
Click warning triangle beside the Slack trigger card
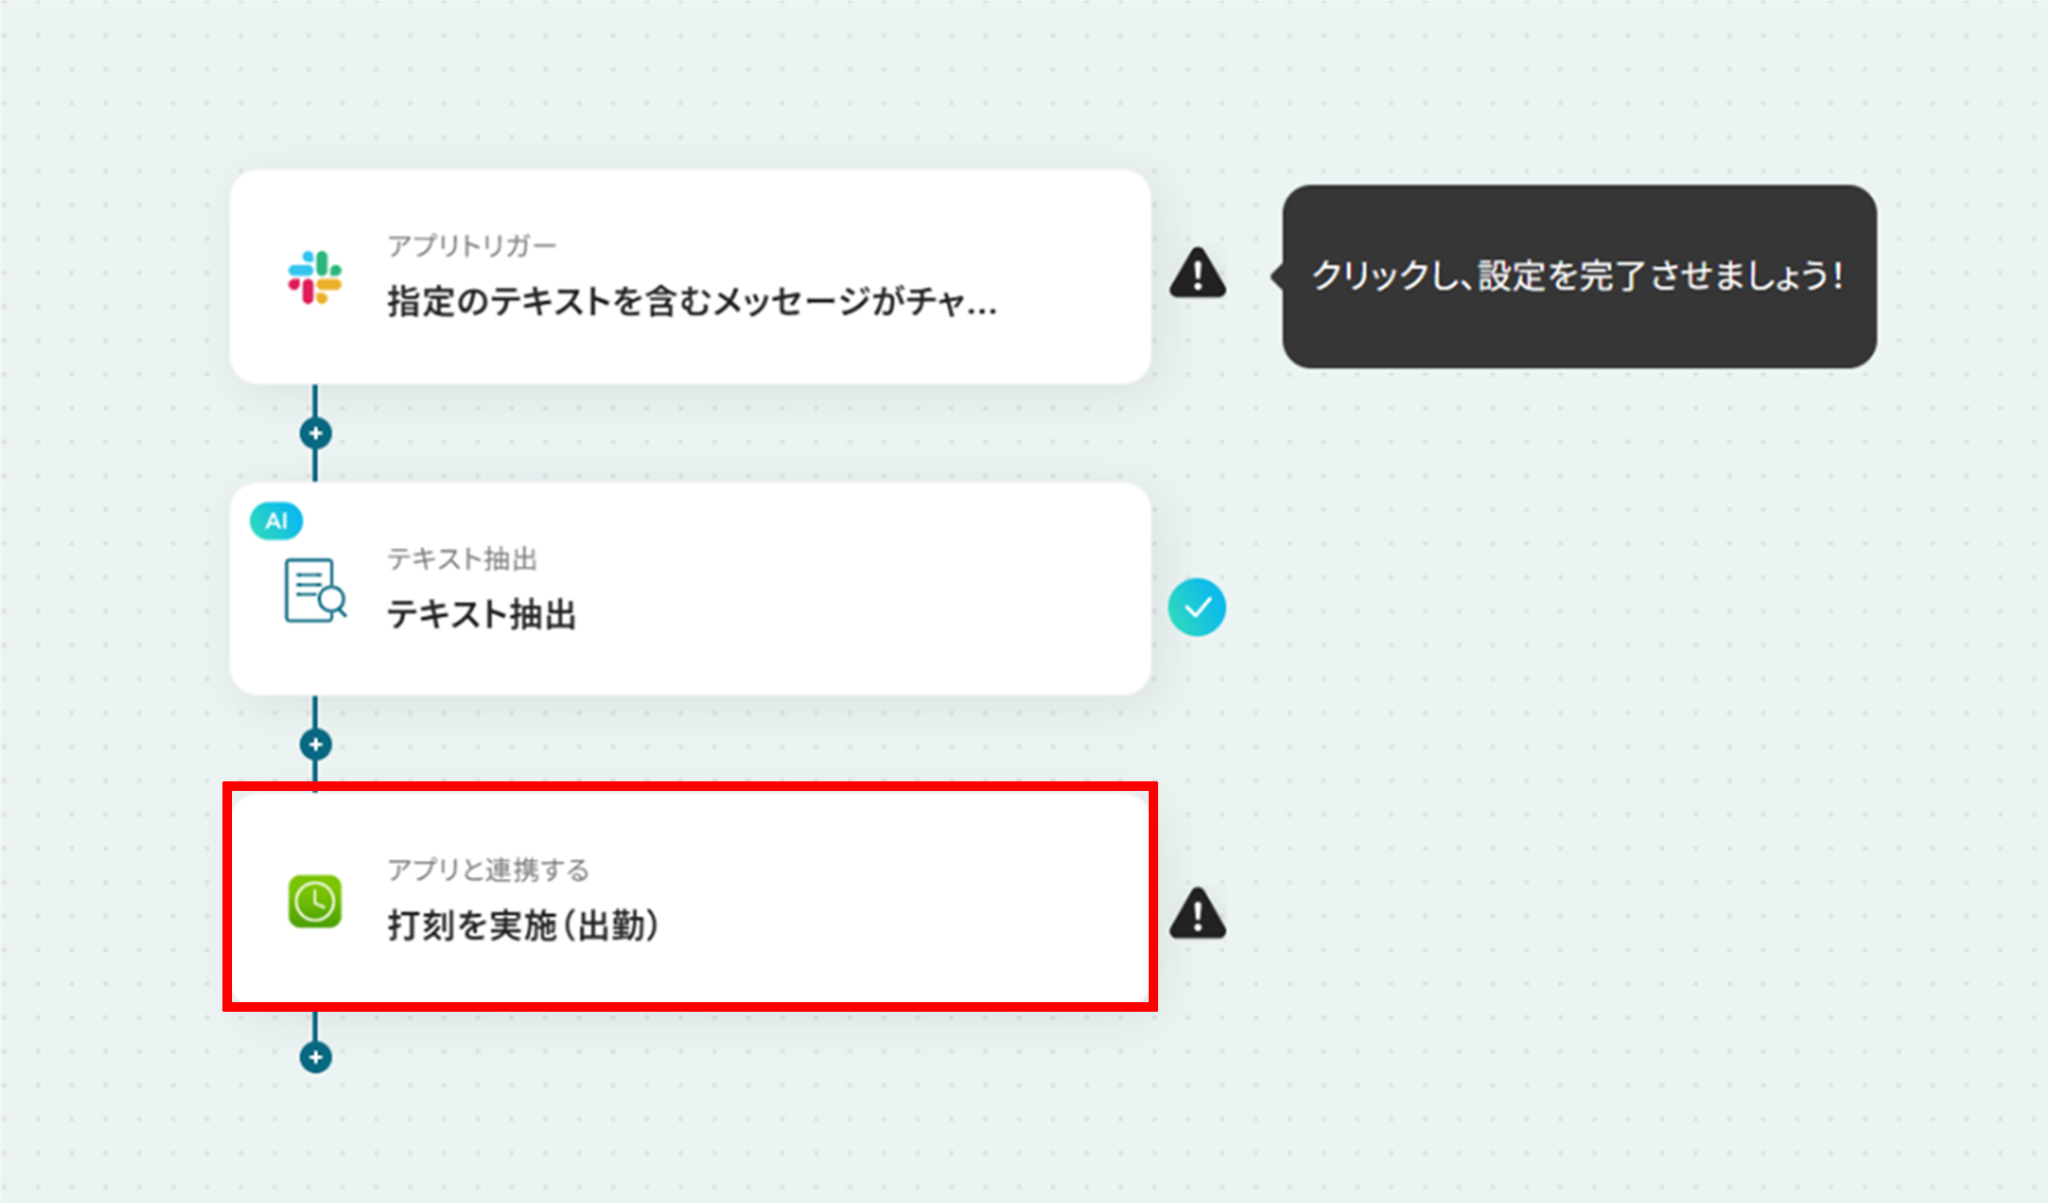pyautogui.click(x=1197, y=273)
